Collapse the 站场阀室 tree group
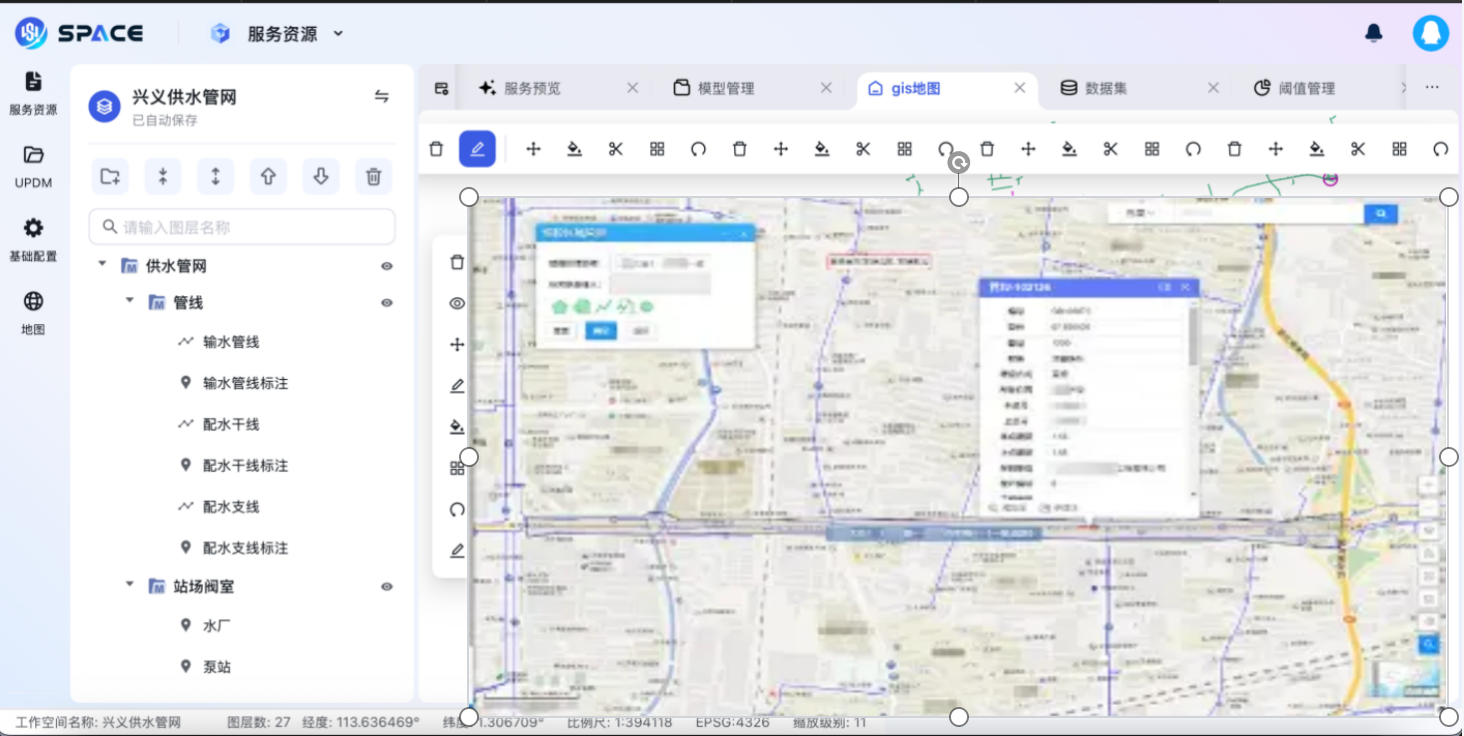1464x736 pixels. tap(129, 584)
